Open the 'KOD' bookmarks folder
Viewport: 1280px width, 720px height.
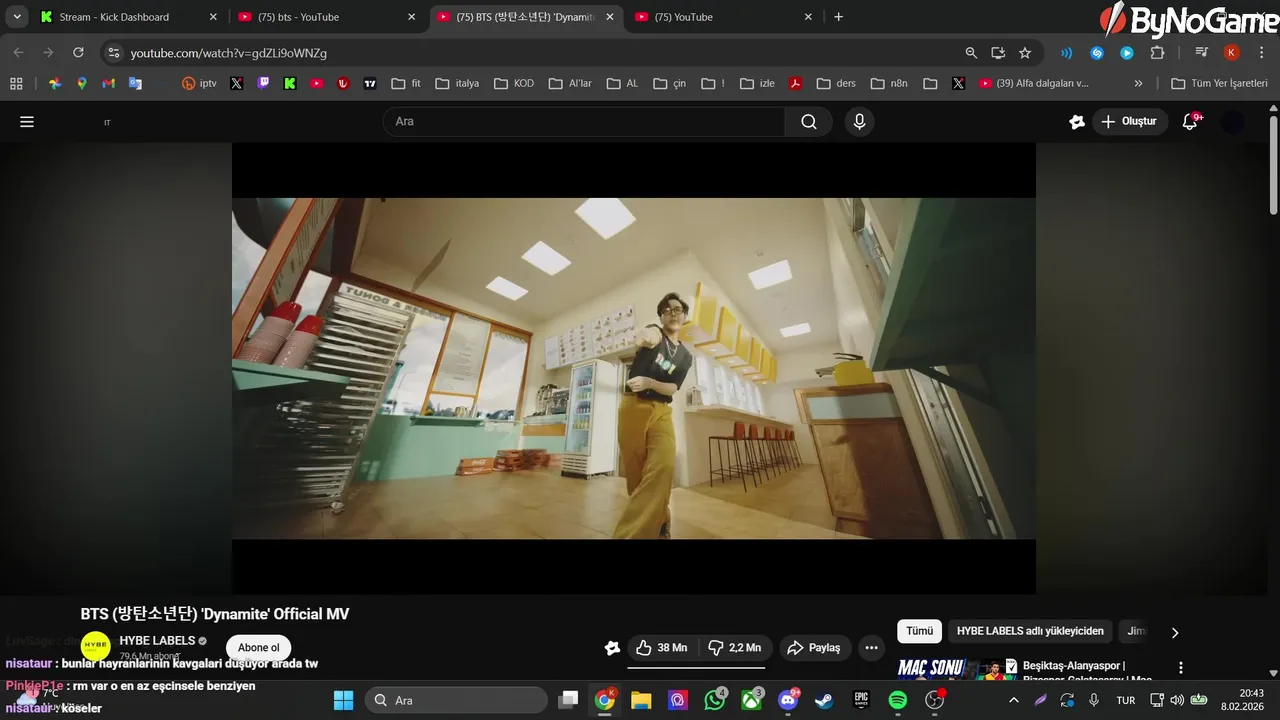coord(514,84)
